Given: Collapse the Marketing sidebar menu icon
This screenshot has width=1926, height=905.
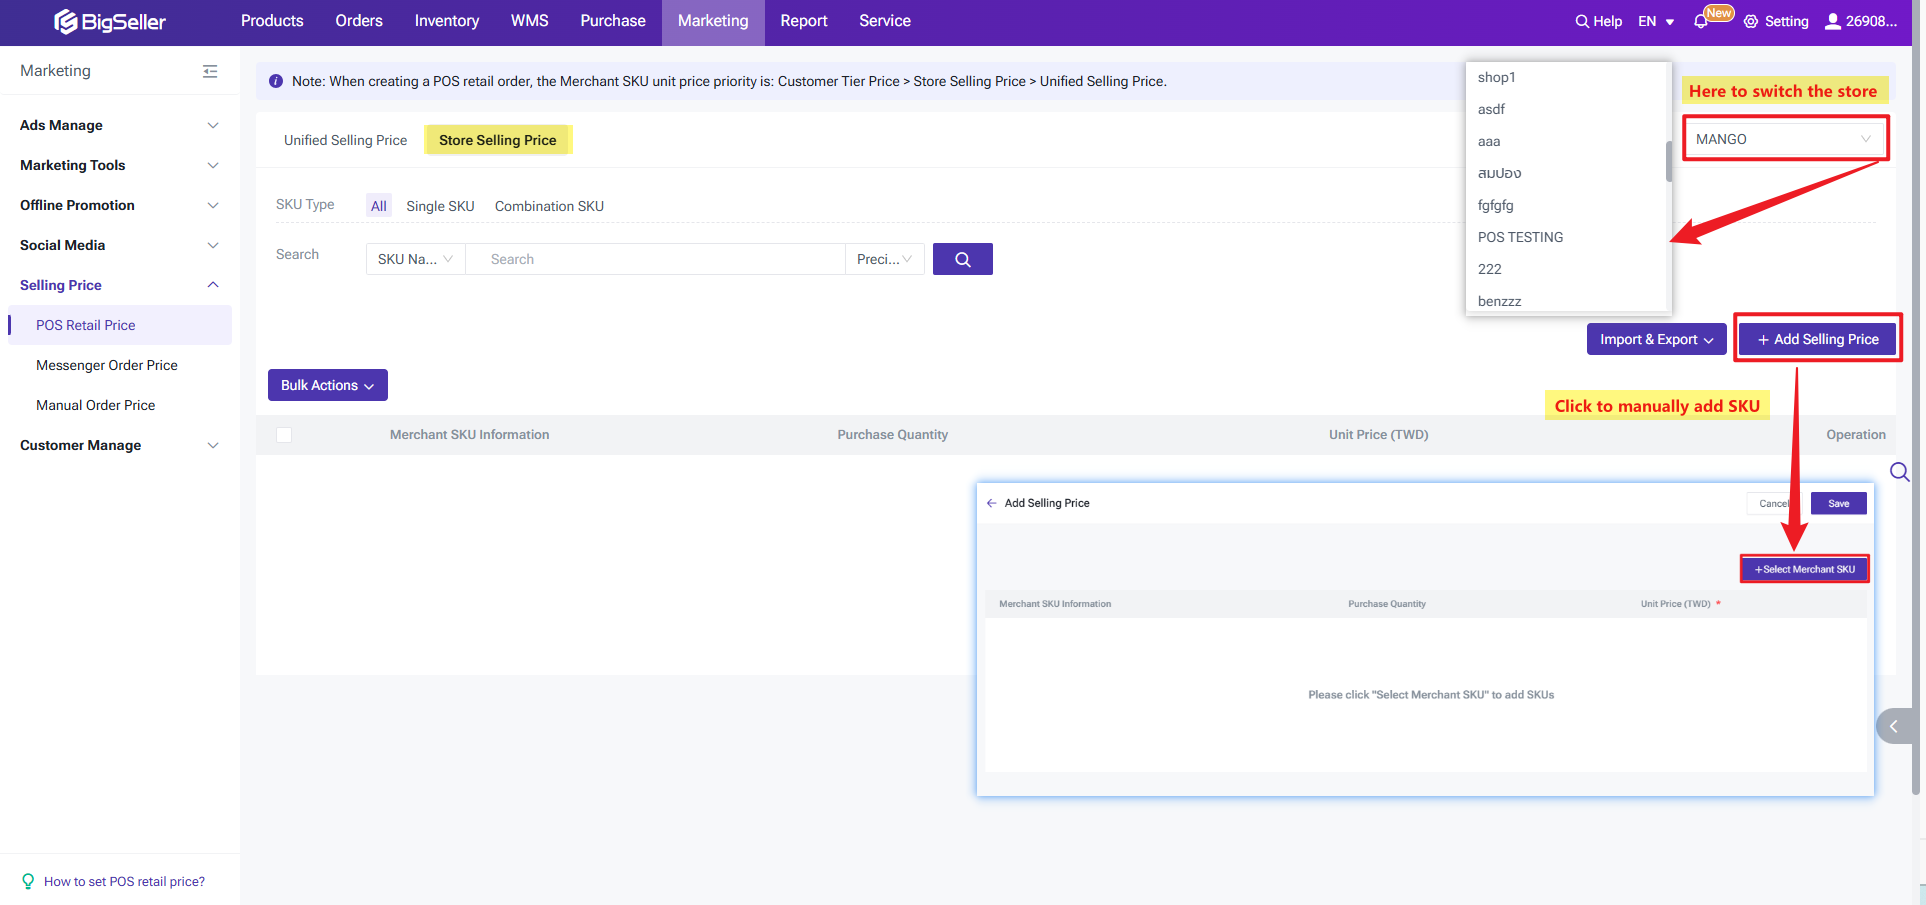Looking at the screenshot, I should click(210, 71).
